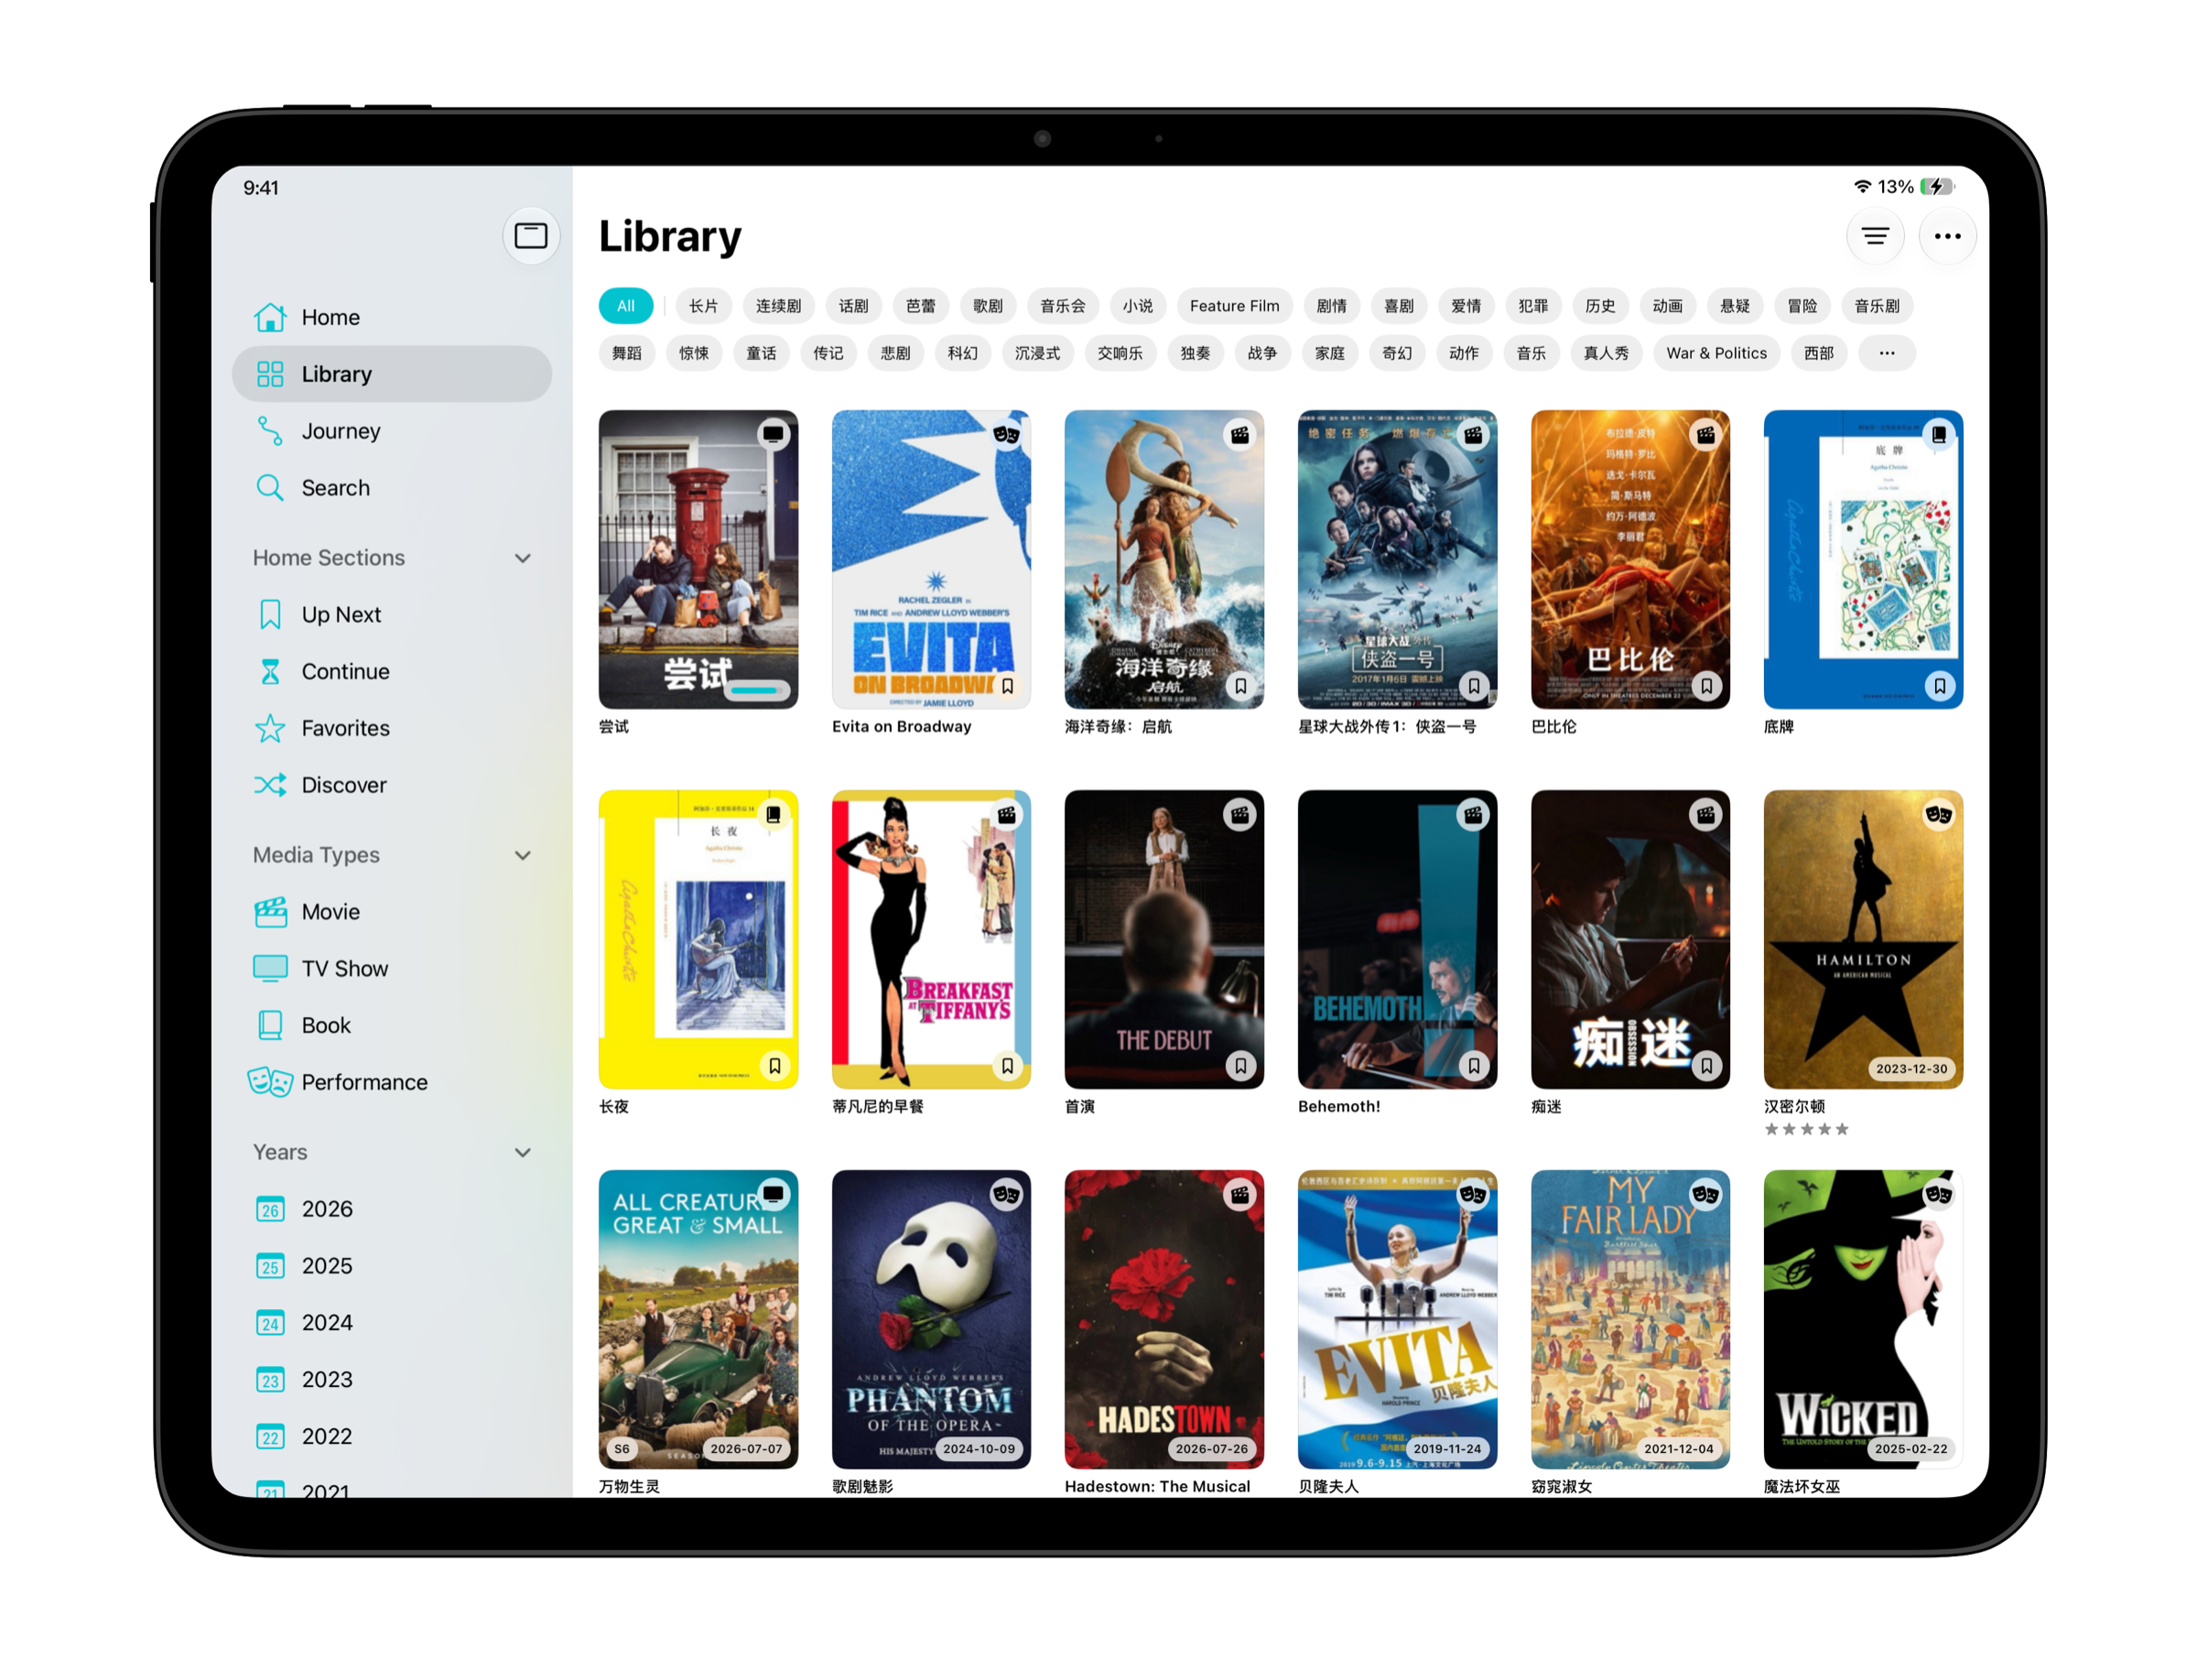Toggle bookmark on 巴比伦

(1706, 686)
